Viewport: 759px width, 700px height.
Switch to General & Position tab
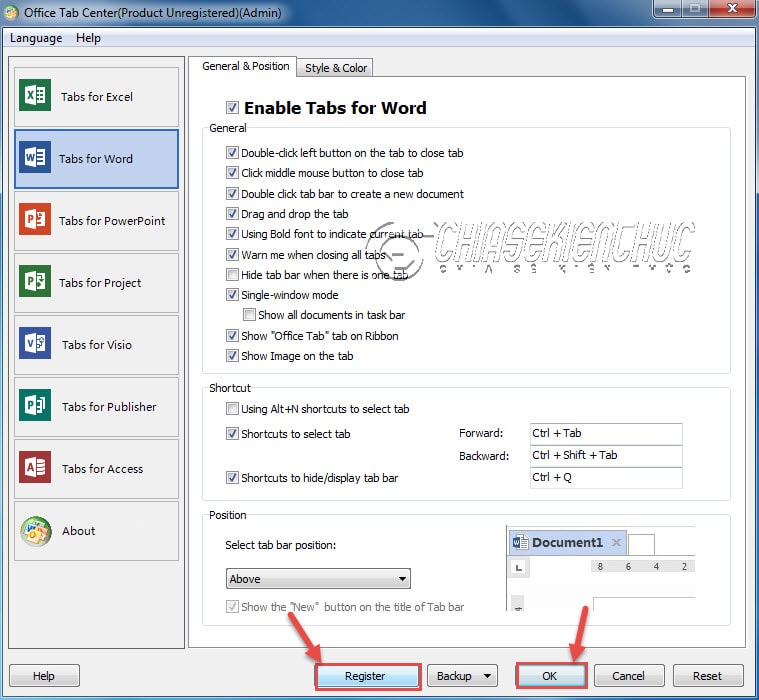245,66
